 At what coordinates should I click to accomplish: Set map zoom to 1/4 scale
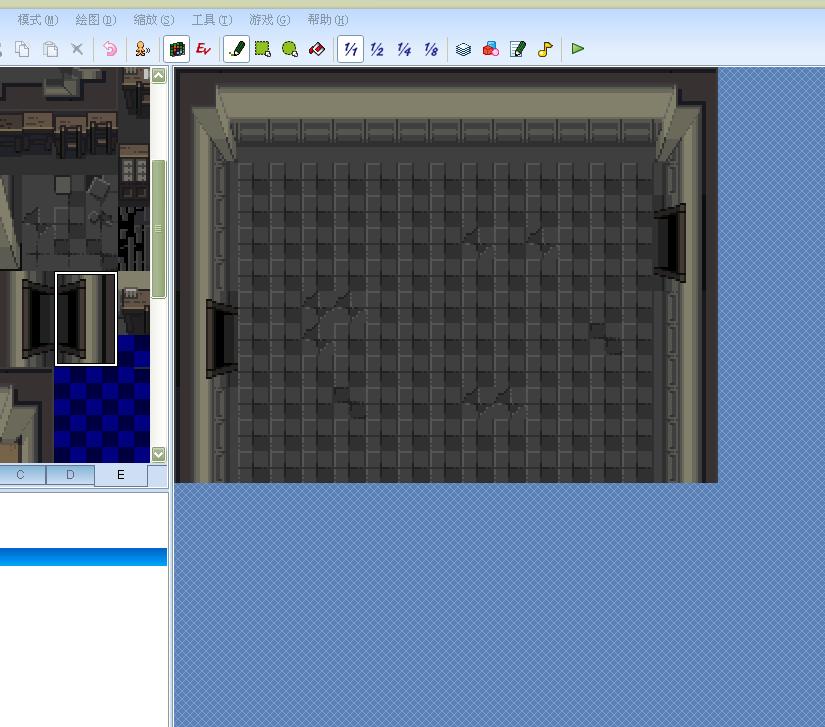(404, 49)
